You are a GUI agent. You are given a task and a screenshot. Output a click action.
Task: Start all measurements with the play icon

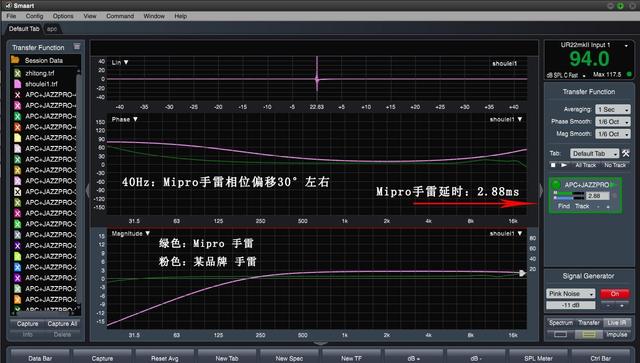[x=564, y=165]
